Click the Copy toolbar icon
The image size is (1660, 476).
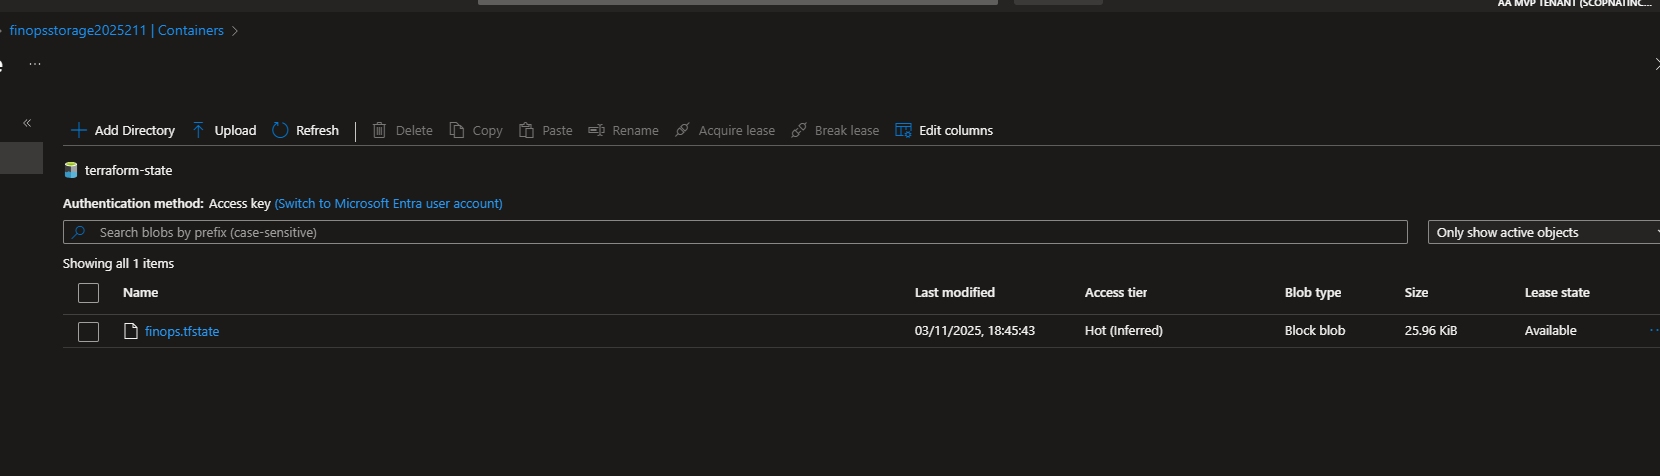457,130
